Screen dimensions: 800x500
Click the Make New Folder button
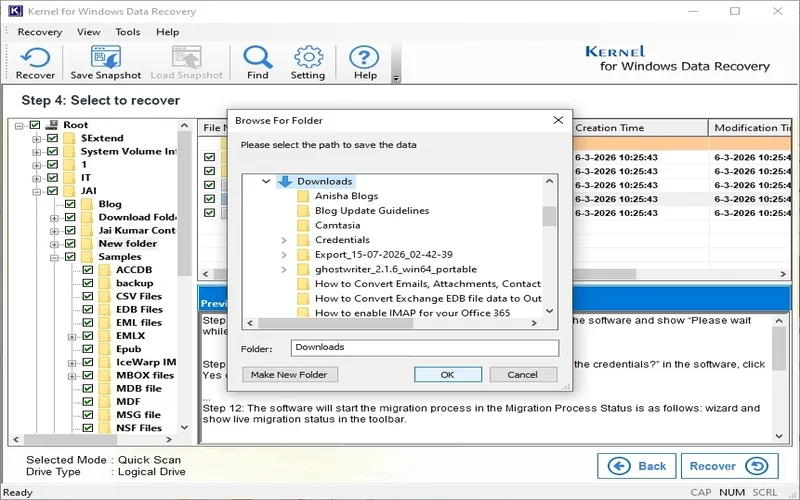tap(289, 374)
